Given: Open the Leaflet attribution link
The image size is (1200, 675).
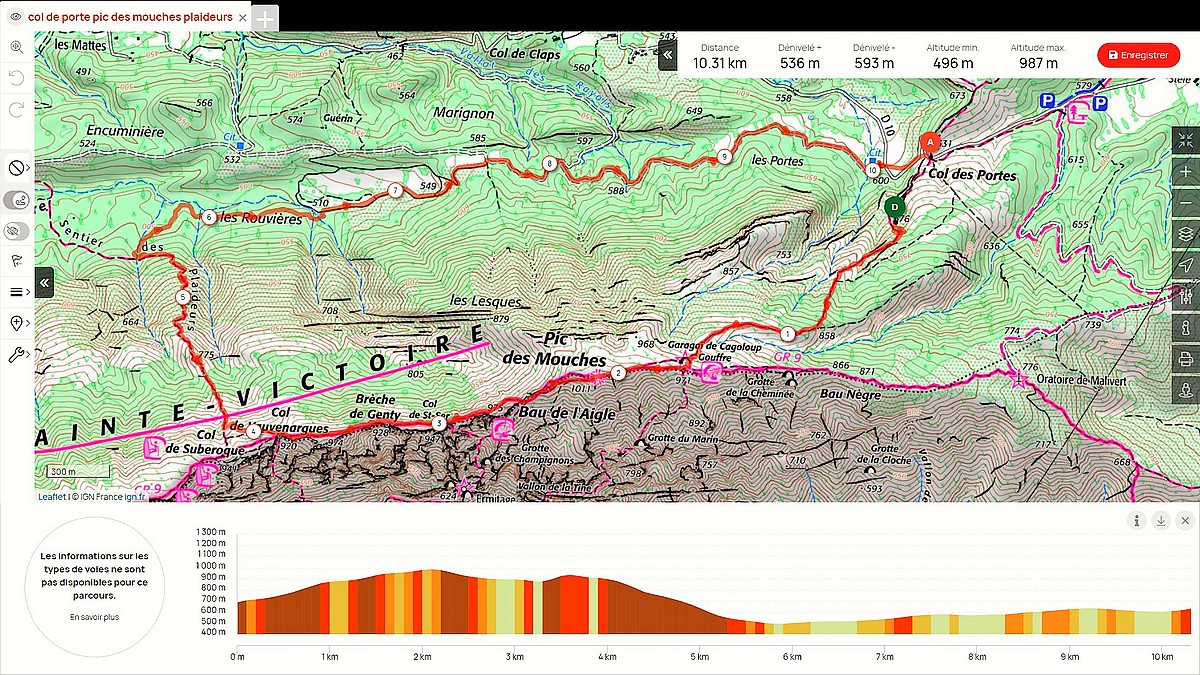Looking at the screenshot, I should tap(52, 496).
